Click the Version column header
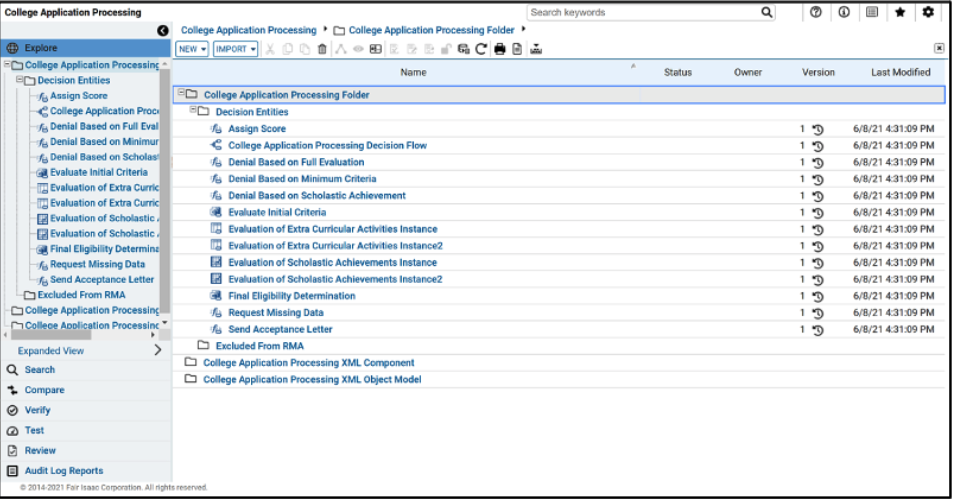This screenshot has height=499, width=953. [x=818, y=72]
